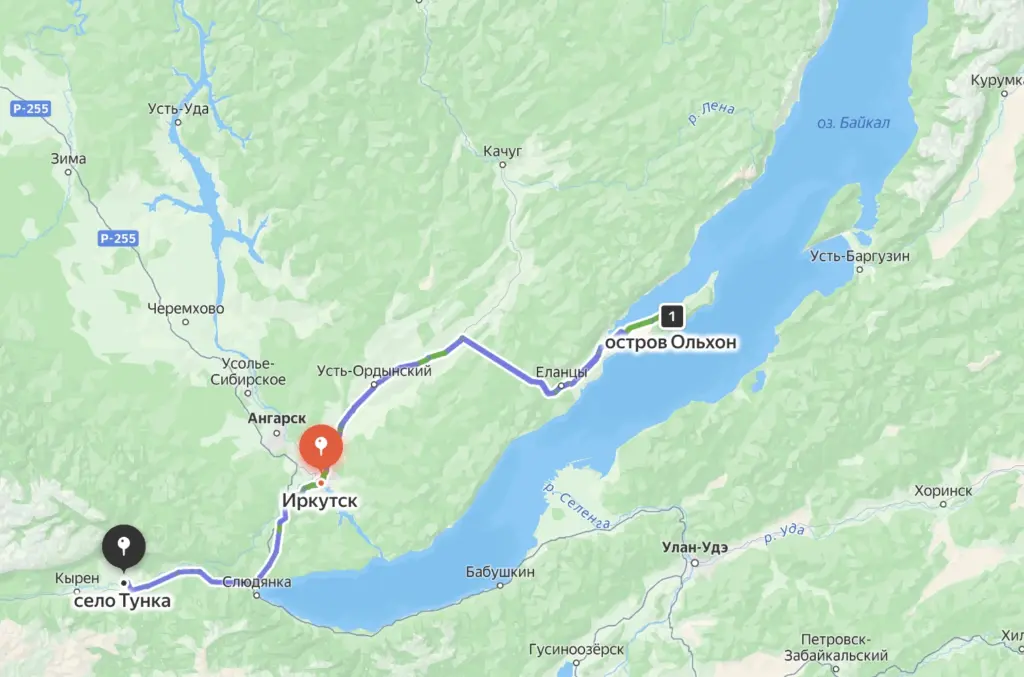Click the Бабушкин town label
This screenshot has width=1024, height=677.
pyautogui.click(x=500, y=572)
